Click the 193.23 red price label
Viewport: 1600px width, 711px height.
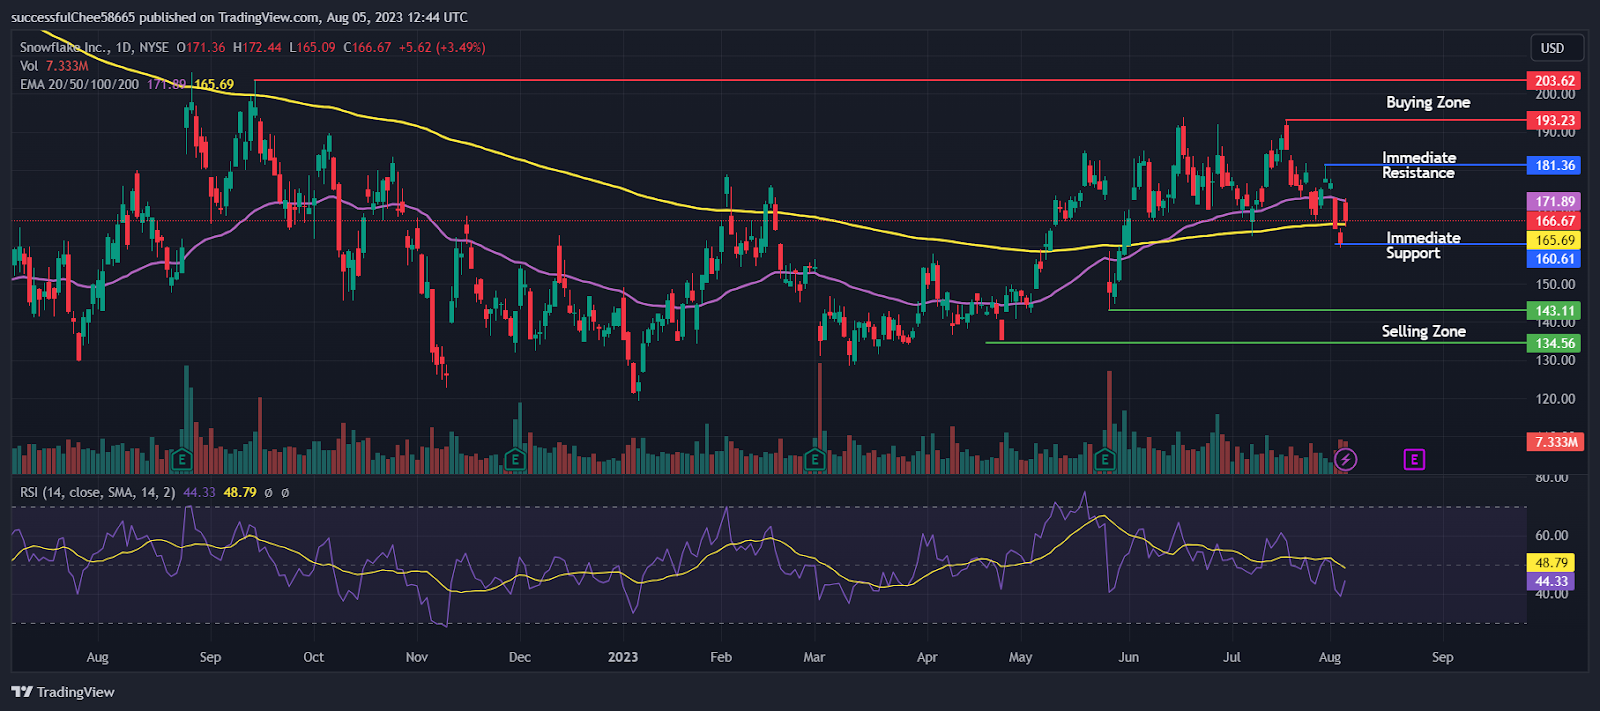pyautogui.click(x=1555, y=121)
